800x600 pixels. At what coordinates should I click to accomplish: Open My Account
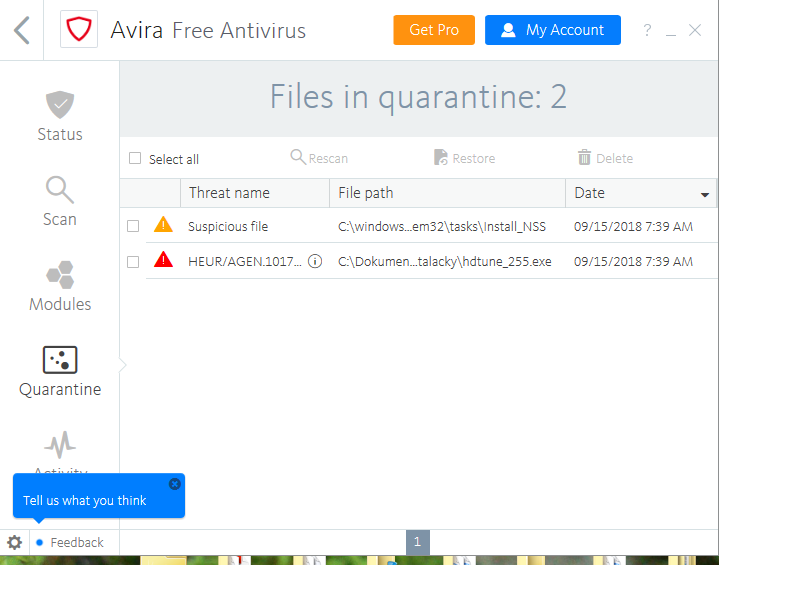click(x=553, y=30)
